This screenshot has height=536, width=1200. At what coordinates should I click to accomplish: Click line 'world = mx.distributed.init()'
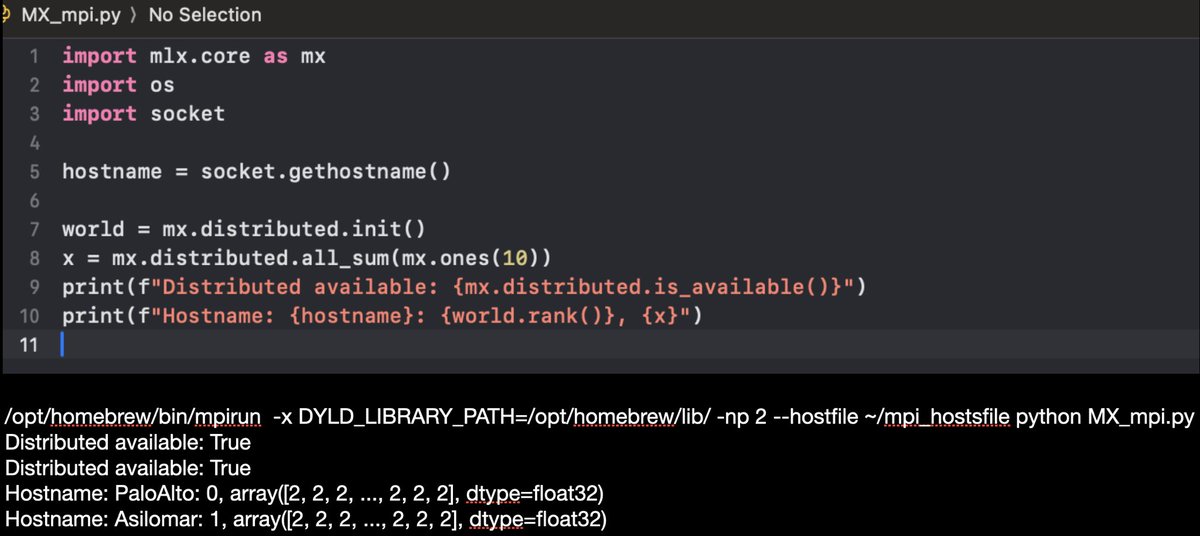pos(244,230)
